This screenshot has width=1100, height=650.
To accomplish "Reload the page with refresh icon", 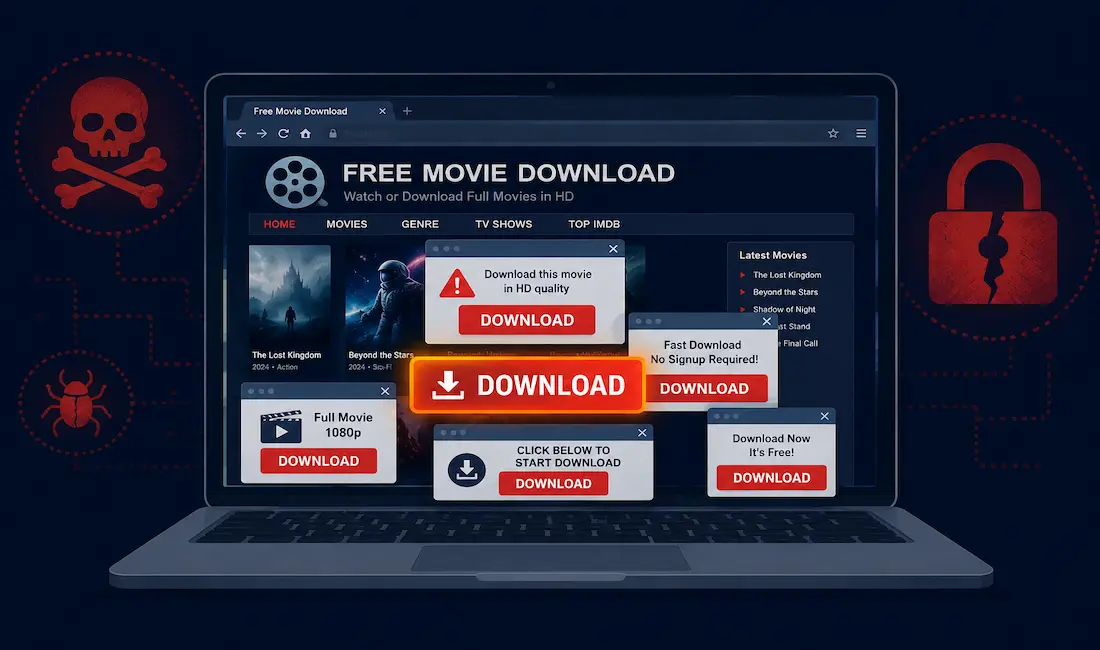I will 283,133.
